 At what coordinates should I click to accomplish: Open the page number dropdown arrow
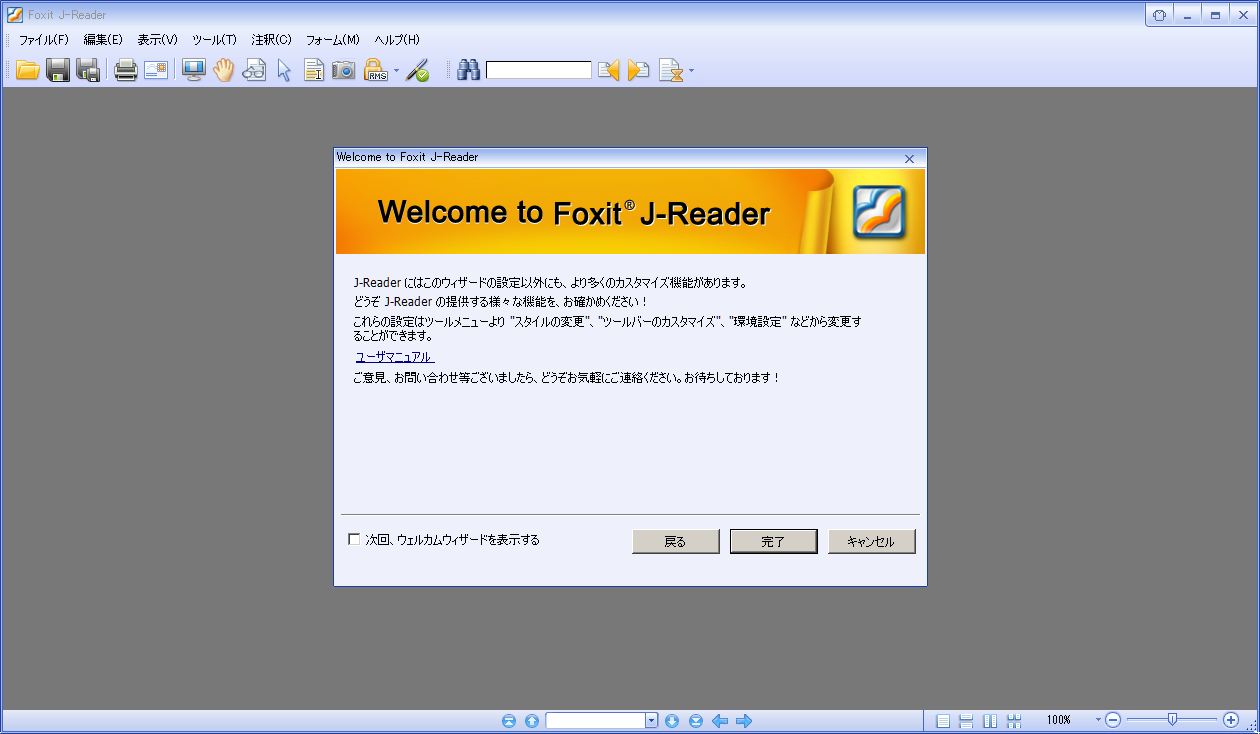(x=651, y=720)
